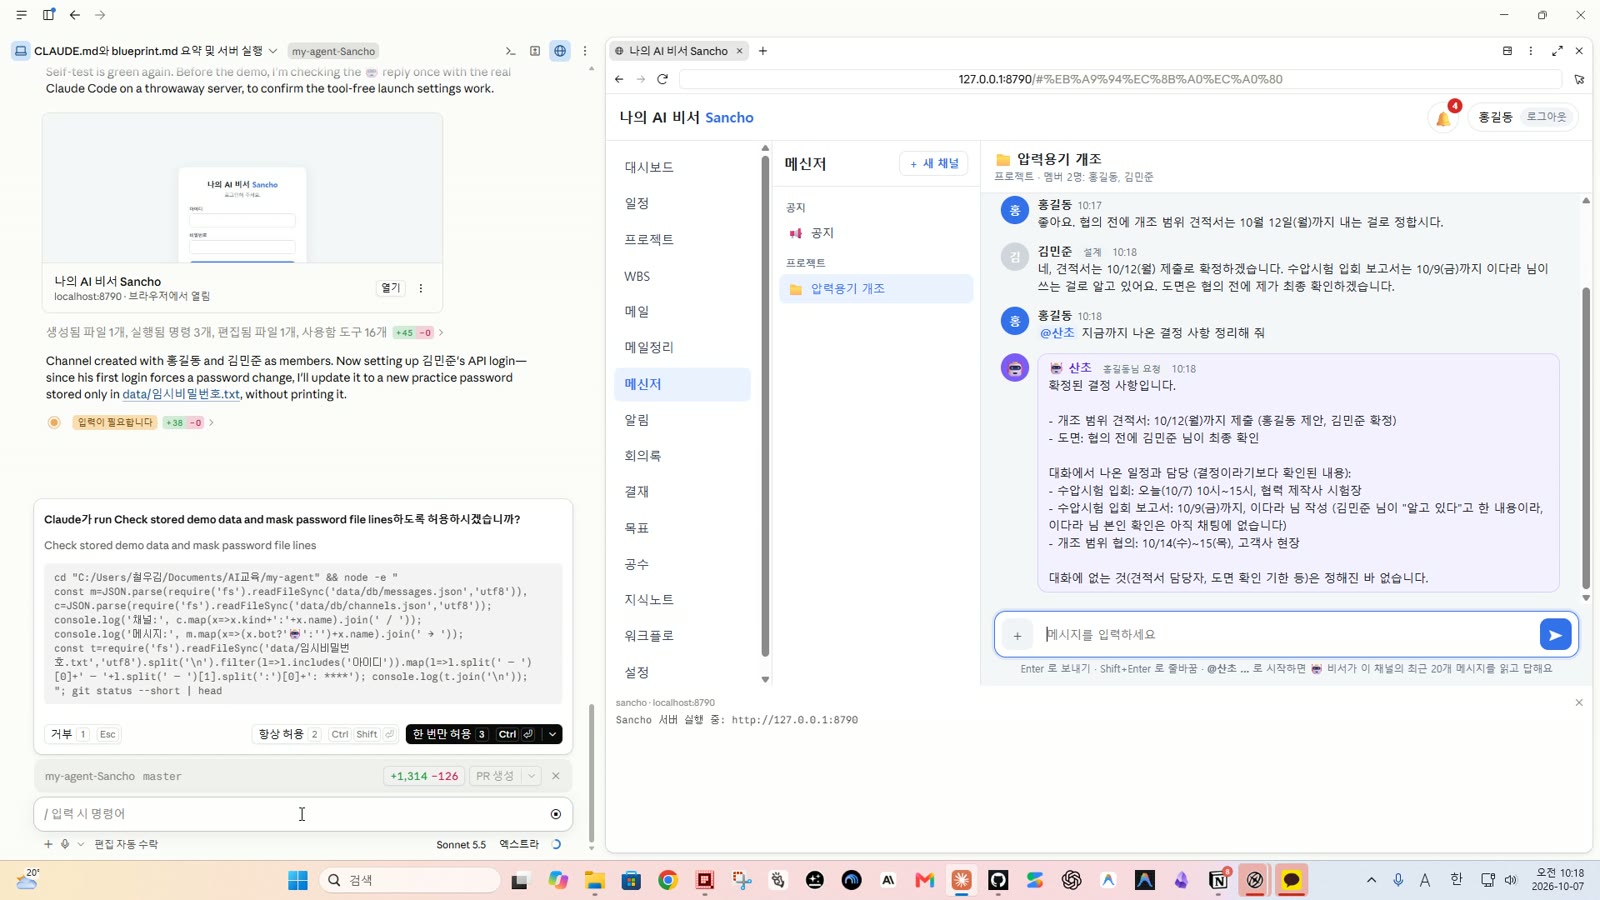Open the data/임시비밀번호.txt link
The width and height of the screenshot is (1600, 900).
point(181,394)
